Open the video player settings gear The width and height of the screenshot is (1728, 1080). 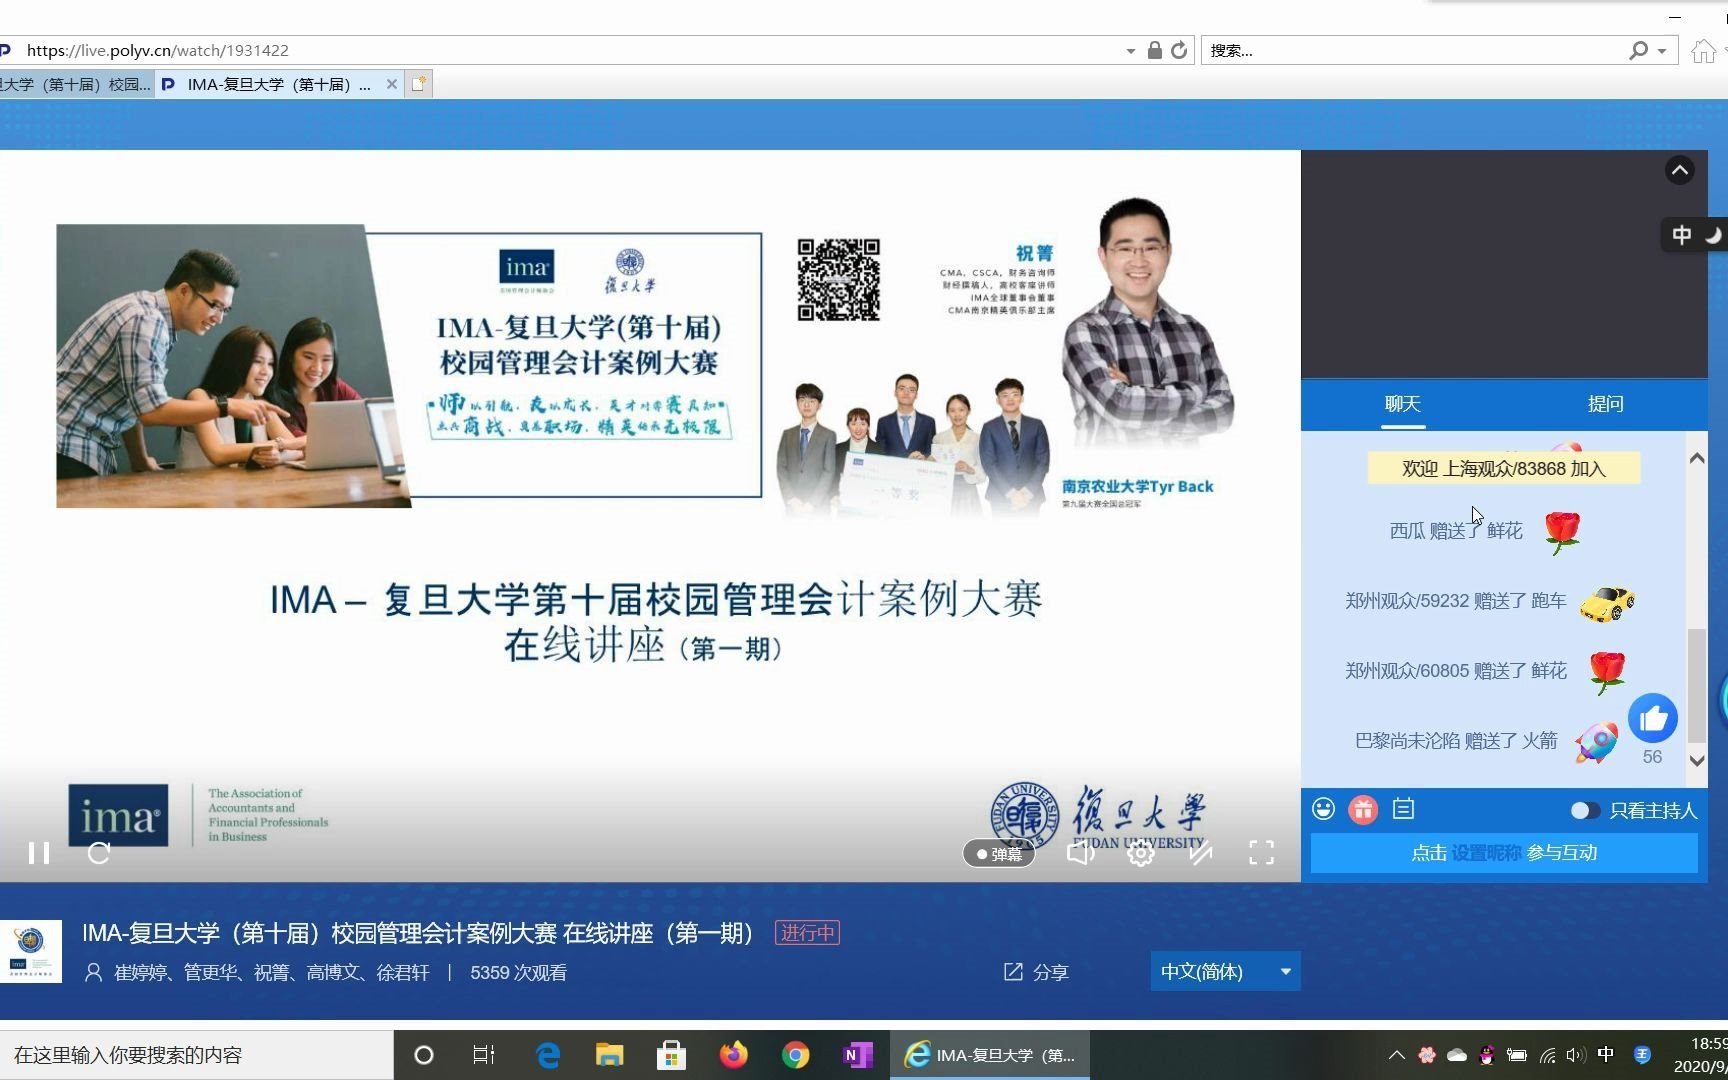[x=1140, y=853]
